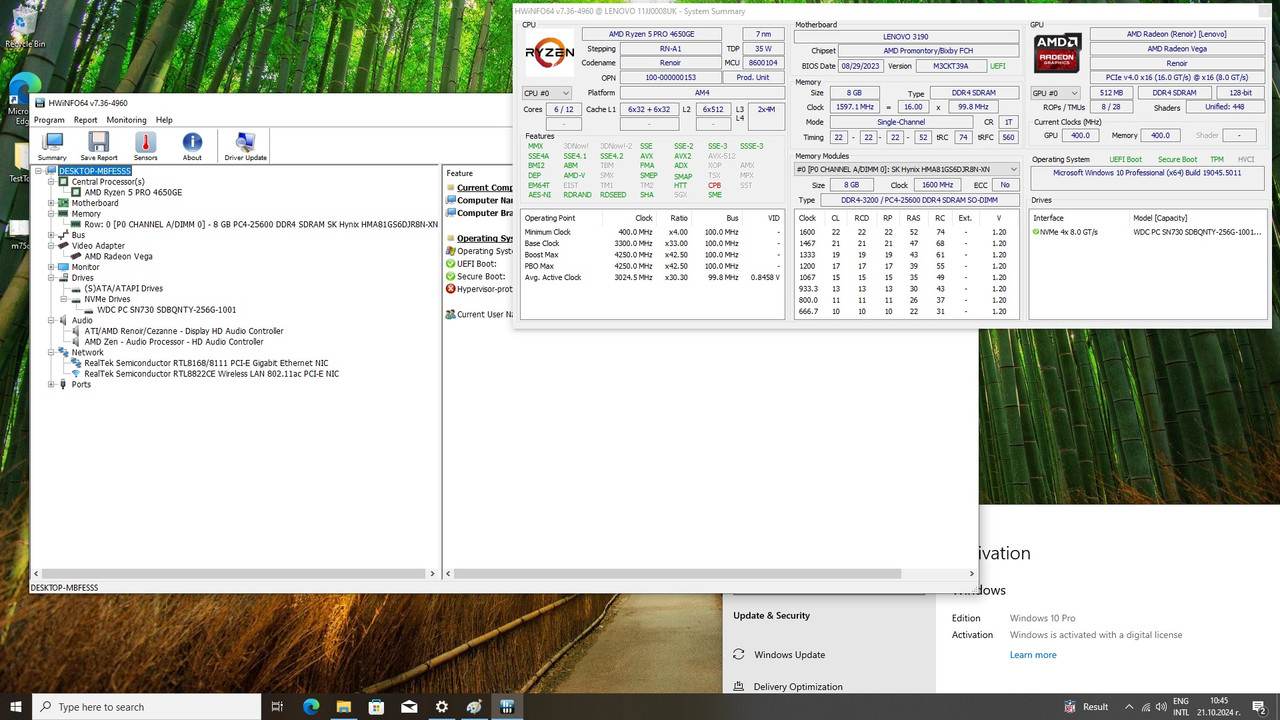The height and width of the screenshot is (720, 1280).
Task: Click the taskbar search box
Action: point(145,706)
